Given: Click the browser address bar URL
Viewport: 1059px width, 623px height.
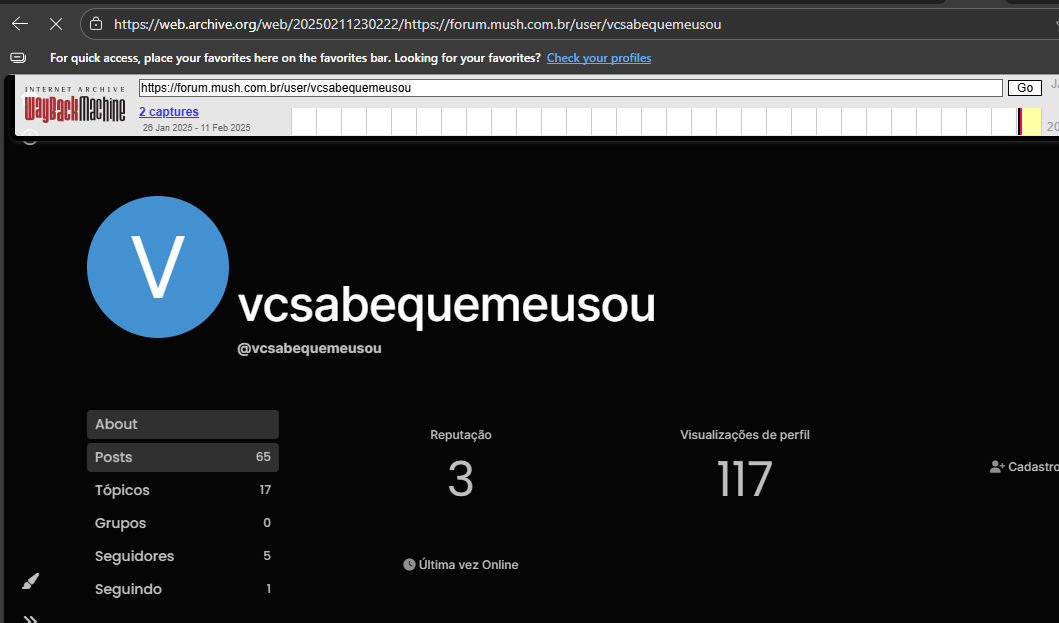Looking at the screenshot, I should point(417,24).
